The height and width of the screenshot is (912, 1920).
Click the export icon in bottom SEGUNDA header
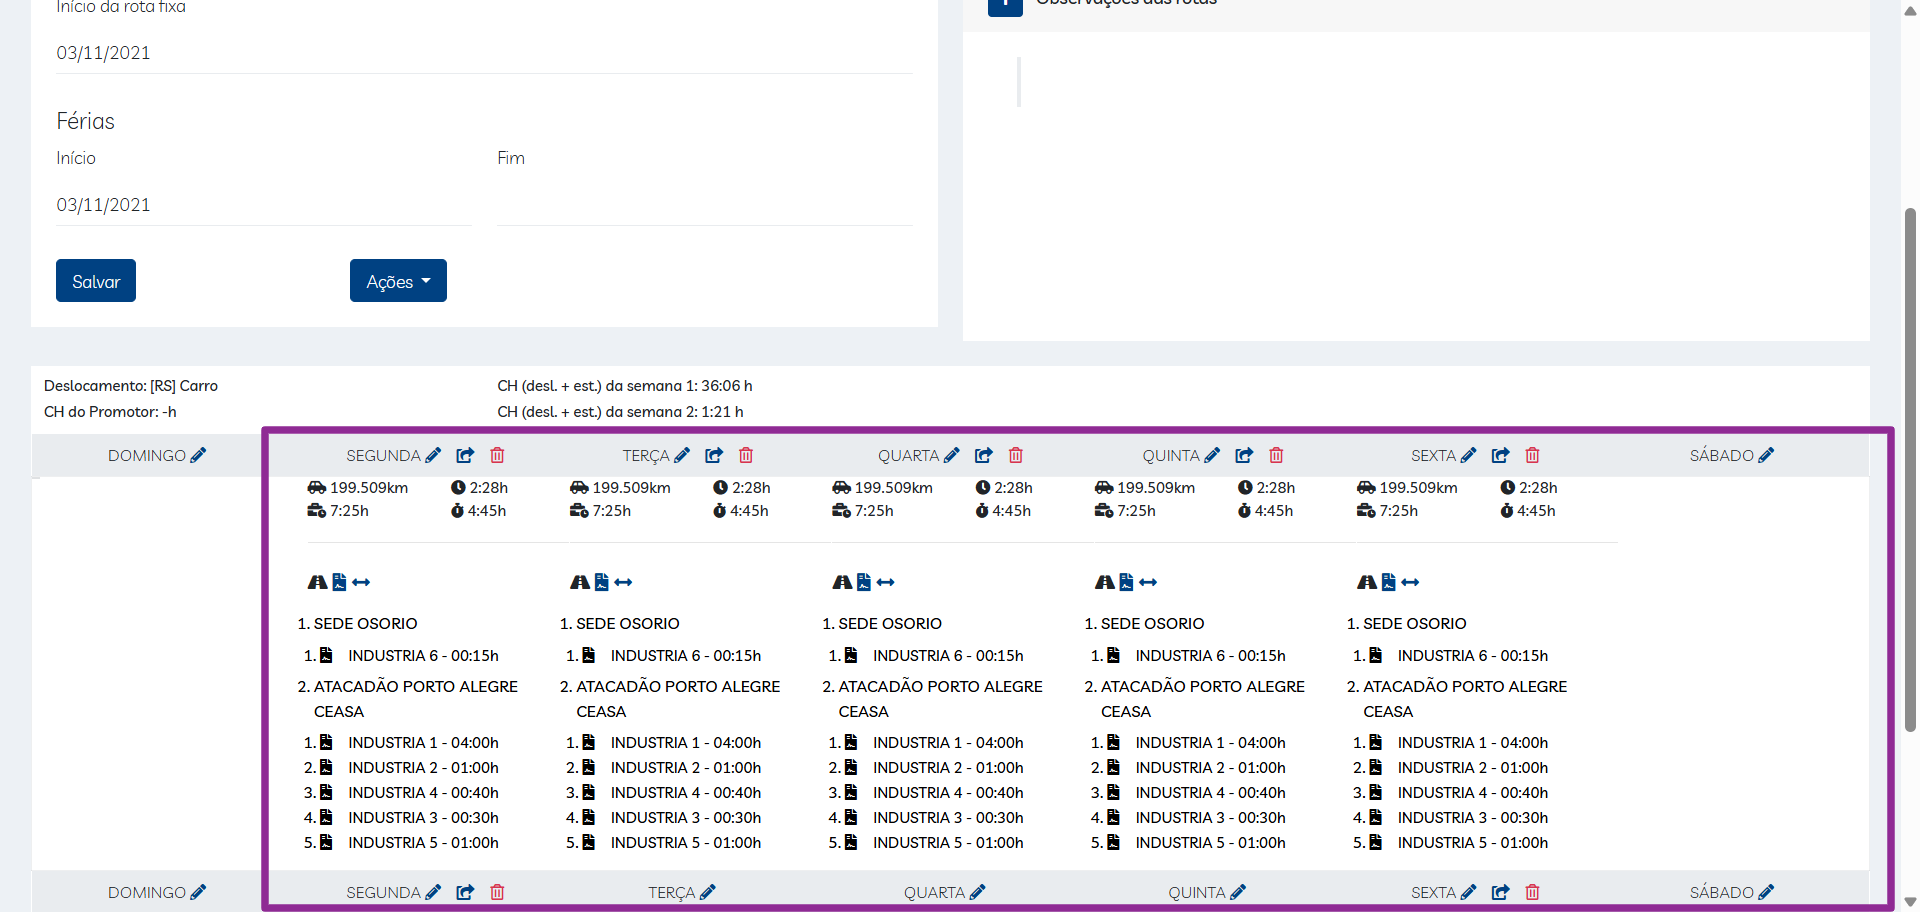point(465,892)
